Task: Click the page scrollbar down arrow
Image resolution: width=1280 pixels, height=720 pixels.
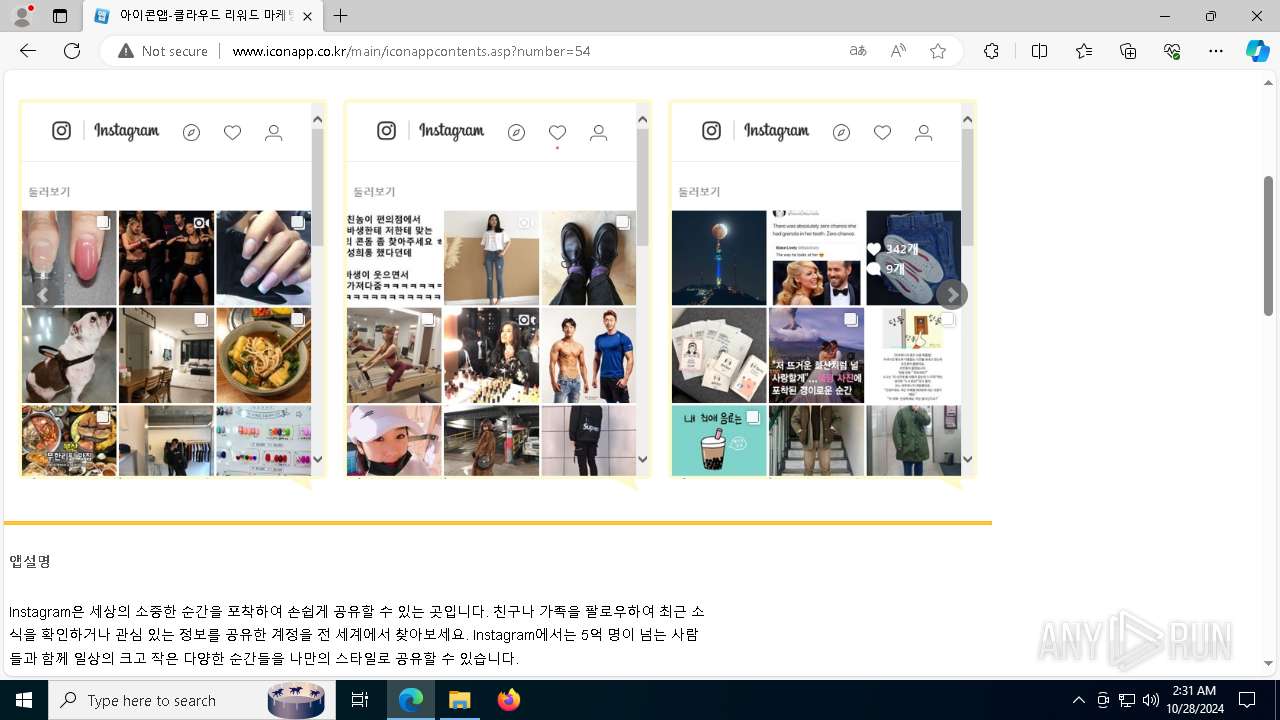Action: (x=1269, y=663)
